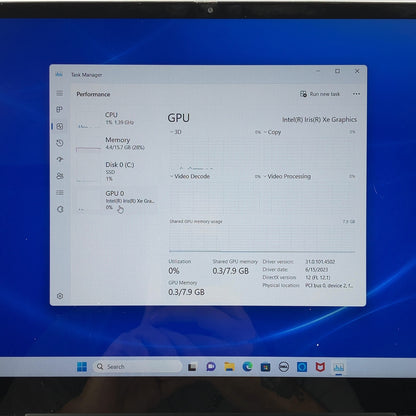
Task: Click the Shared GPU memory usage graph
Action: (262, 238)
